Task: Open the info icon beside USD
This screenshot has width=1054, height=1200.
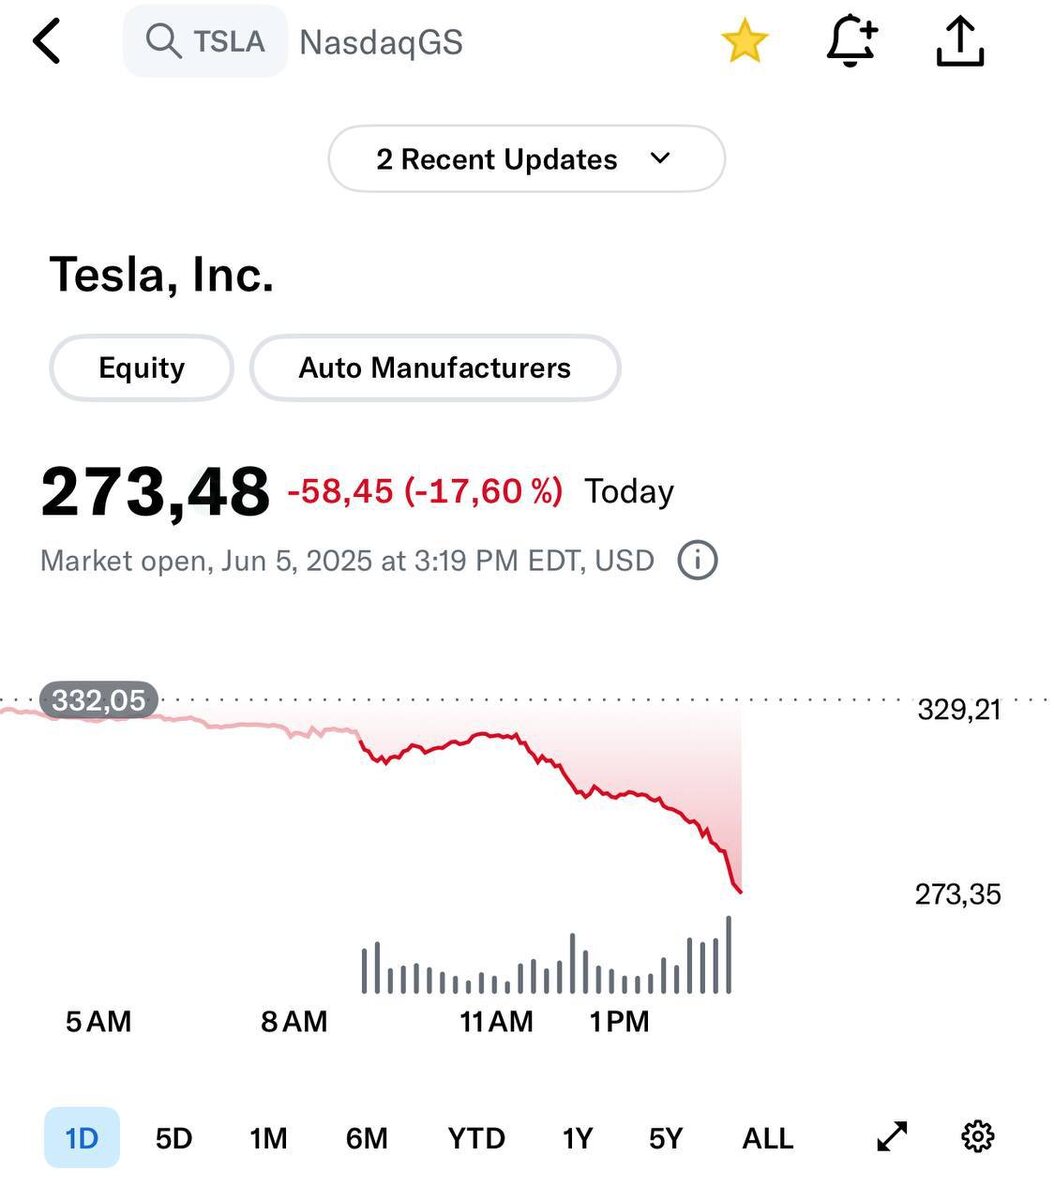Action: point(697,561)
